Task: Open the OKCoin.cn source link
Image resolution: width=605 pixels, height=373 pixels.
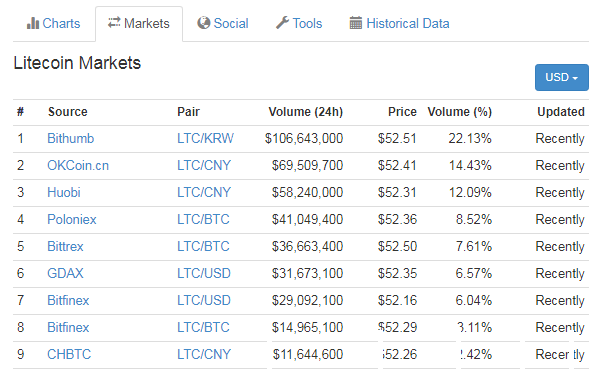Action: click(x=78, y=165)
